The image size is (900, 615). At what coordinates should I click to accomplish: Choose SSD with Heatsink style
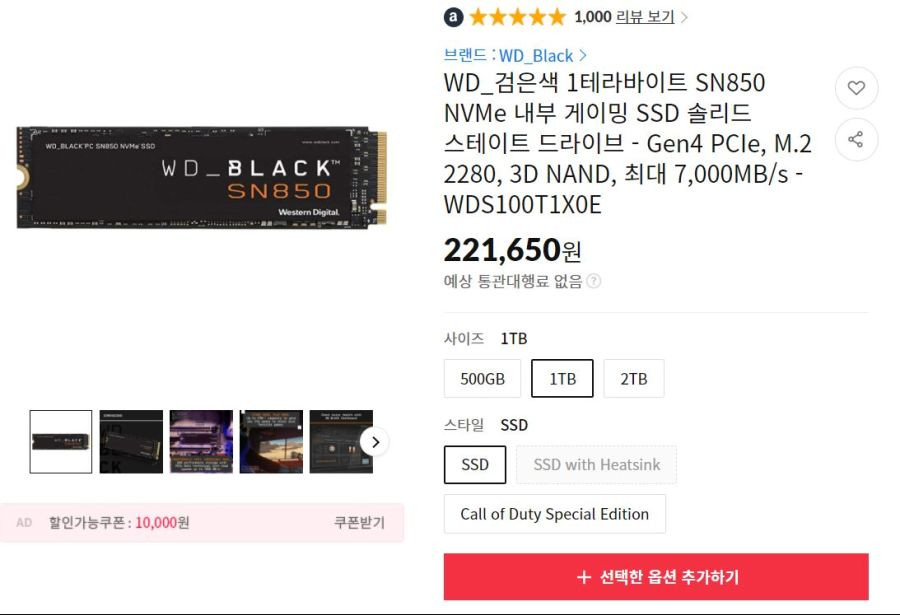point(596,465)
